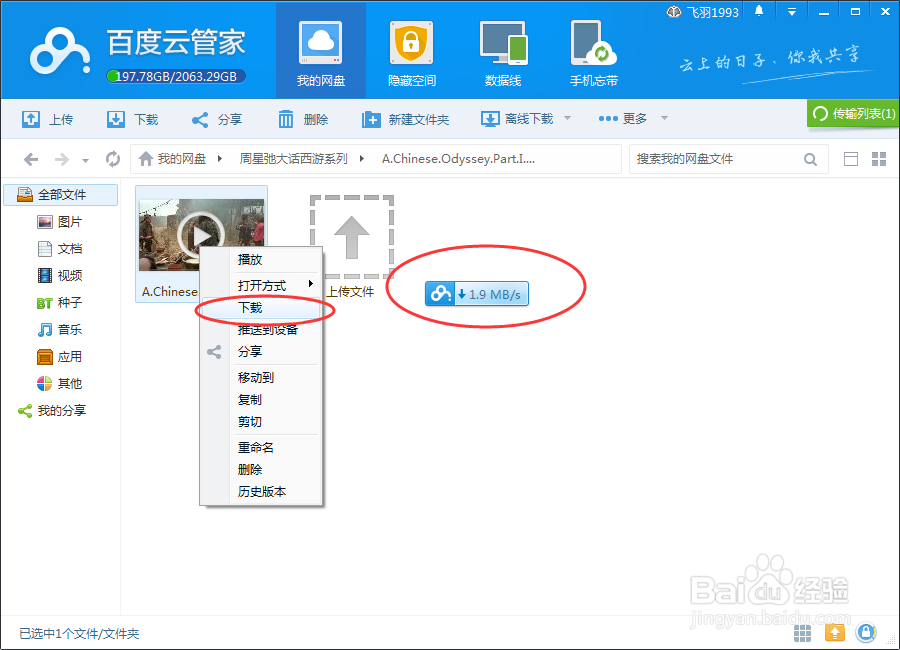Expand the arrow after 我的网盘 breadcrumb
Image resolution: width=900 pixels, height=650 pixels.
click(x=219, y=158)
